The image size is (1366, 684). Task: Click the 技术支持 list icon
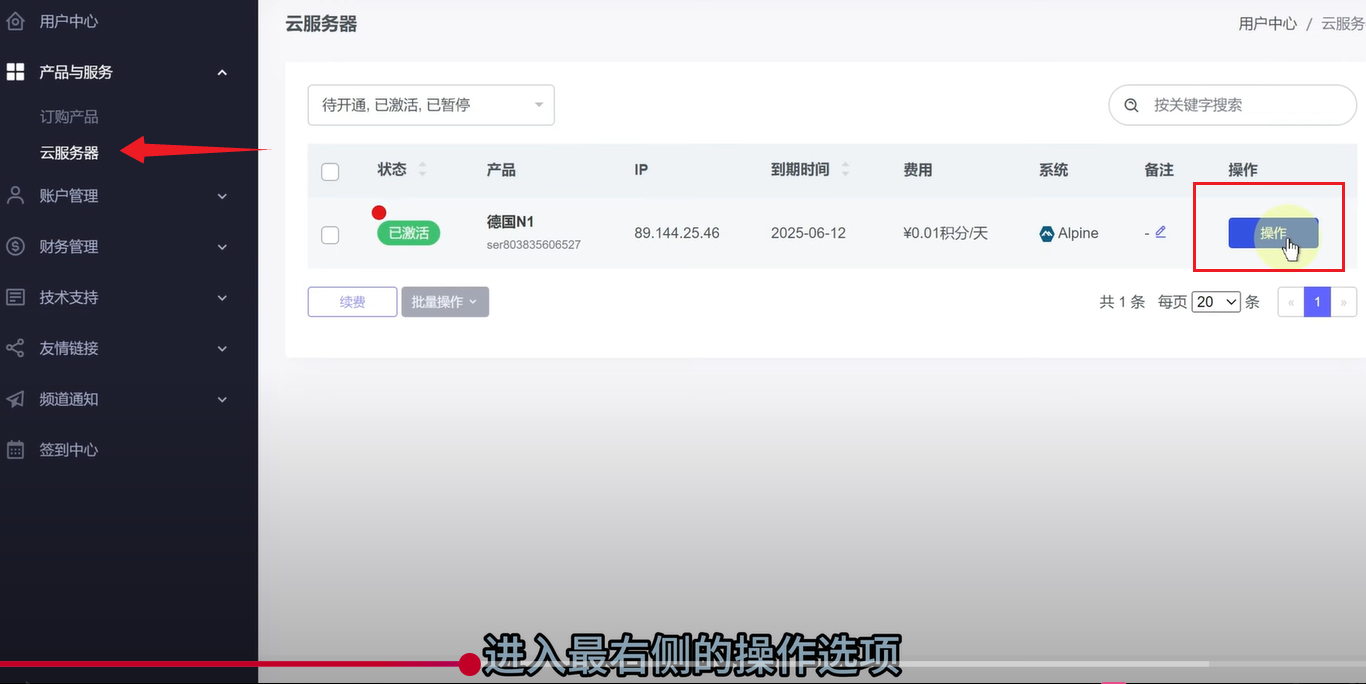click(x=15, y=297)
